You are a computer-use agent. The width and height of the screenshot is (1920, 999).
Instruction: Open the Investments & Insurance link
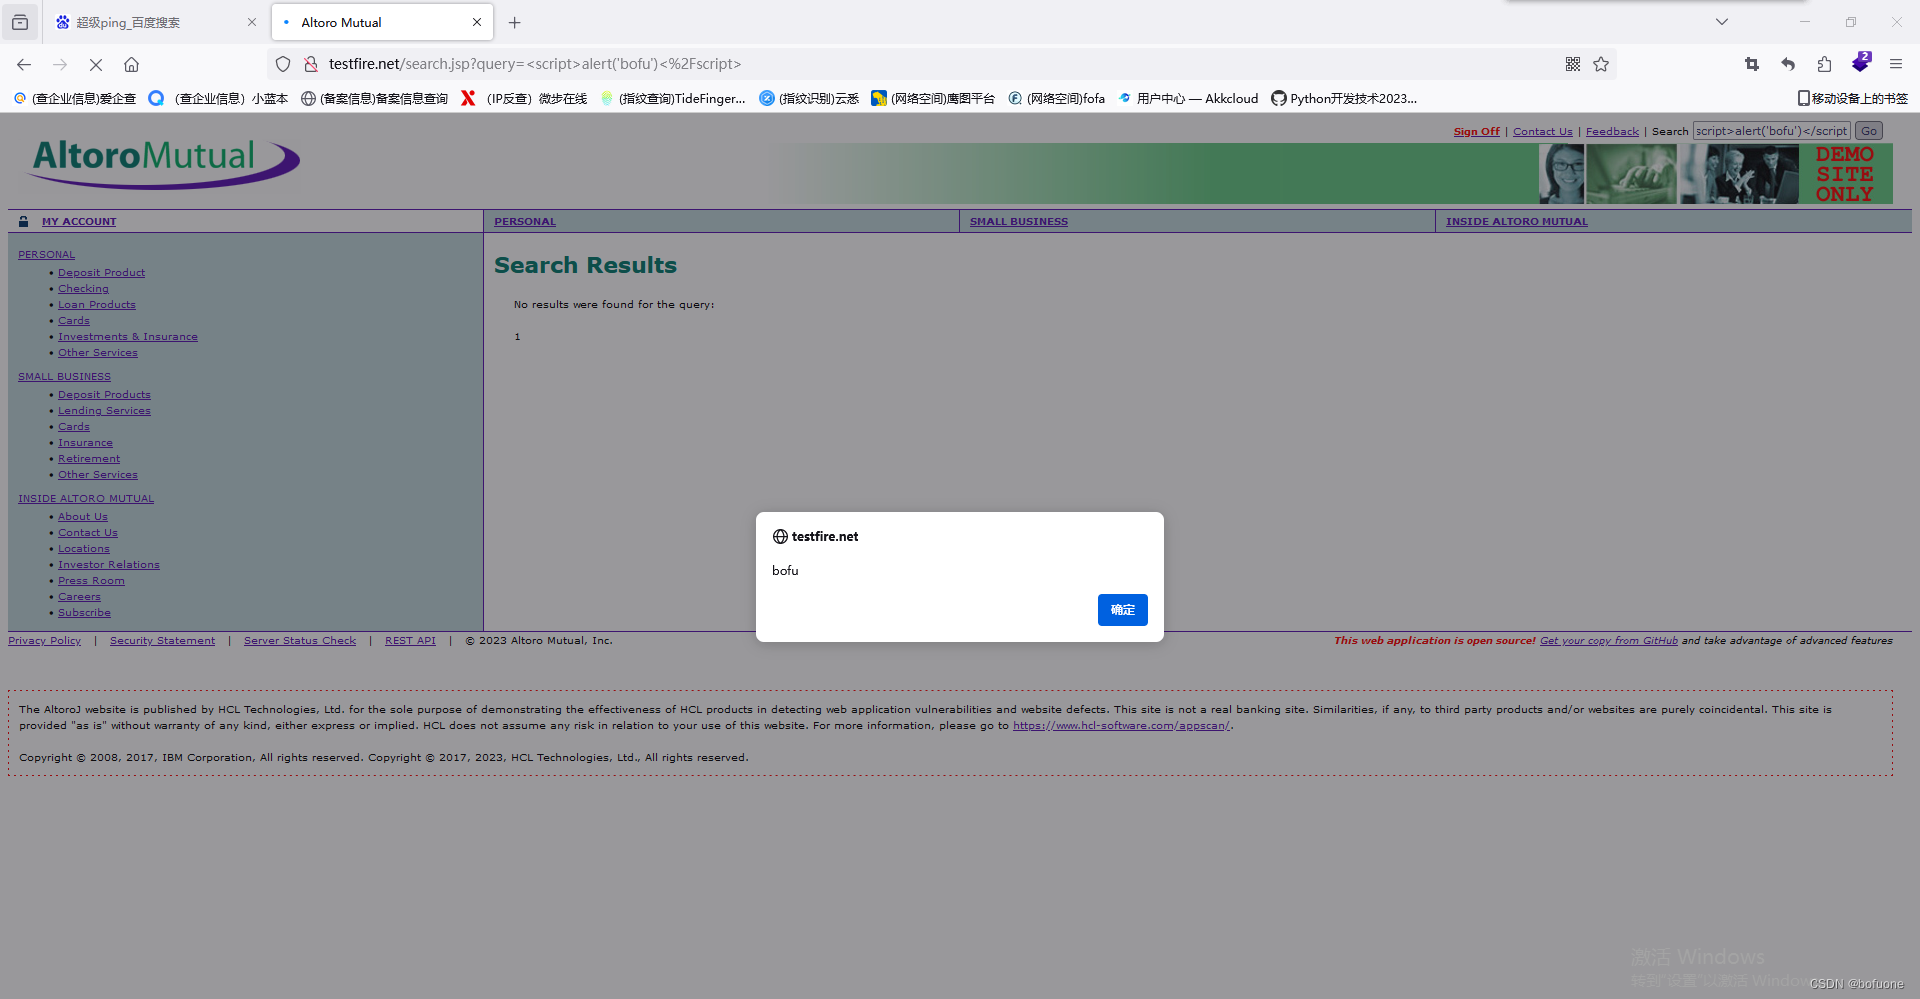[127, 337]
